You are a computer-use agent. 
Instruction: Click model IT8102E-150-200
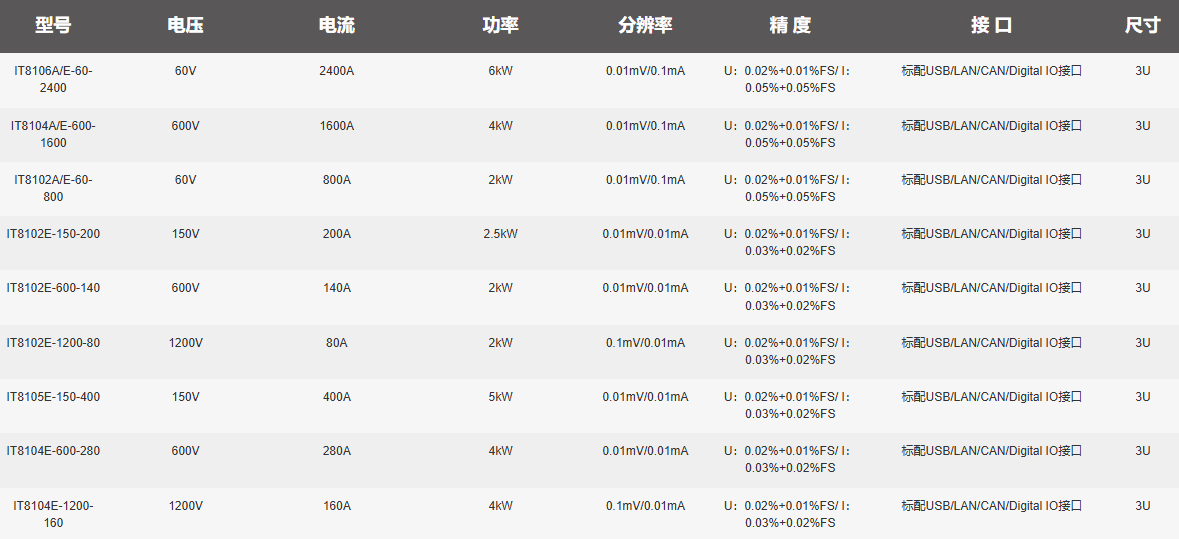click(x=53, y=234)
